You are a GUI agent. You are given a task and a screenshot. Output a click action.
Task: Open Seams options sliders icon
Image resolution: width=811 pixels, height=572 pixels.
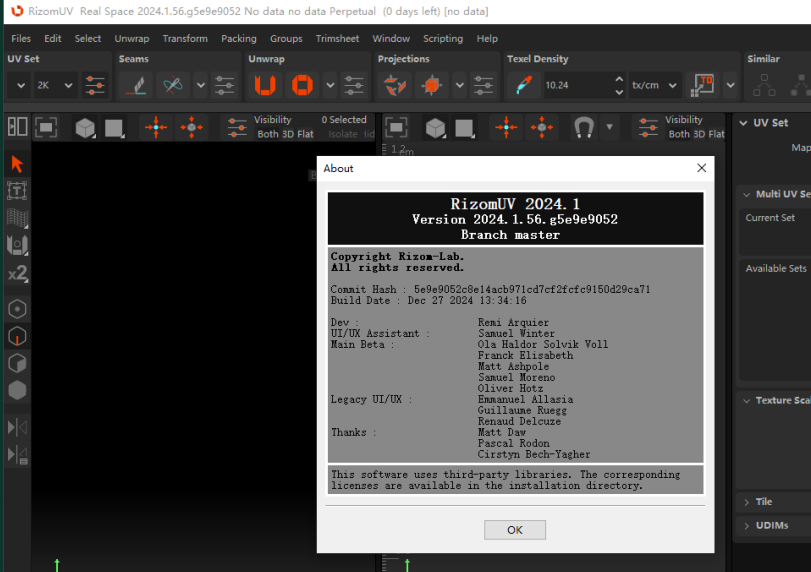pos(224,85)
